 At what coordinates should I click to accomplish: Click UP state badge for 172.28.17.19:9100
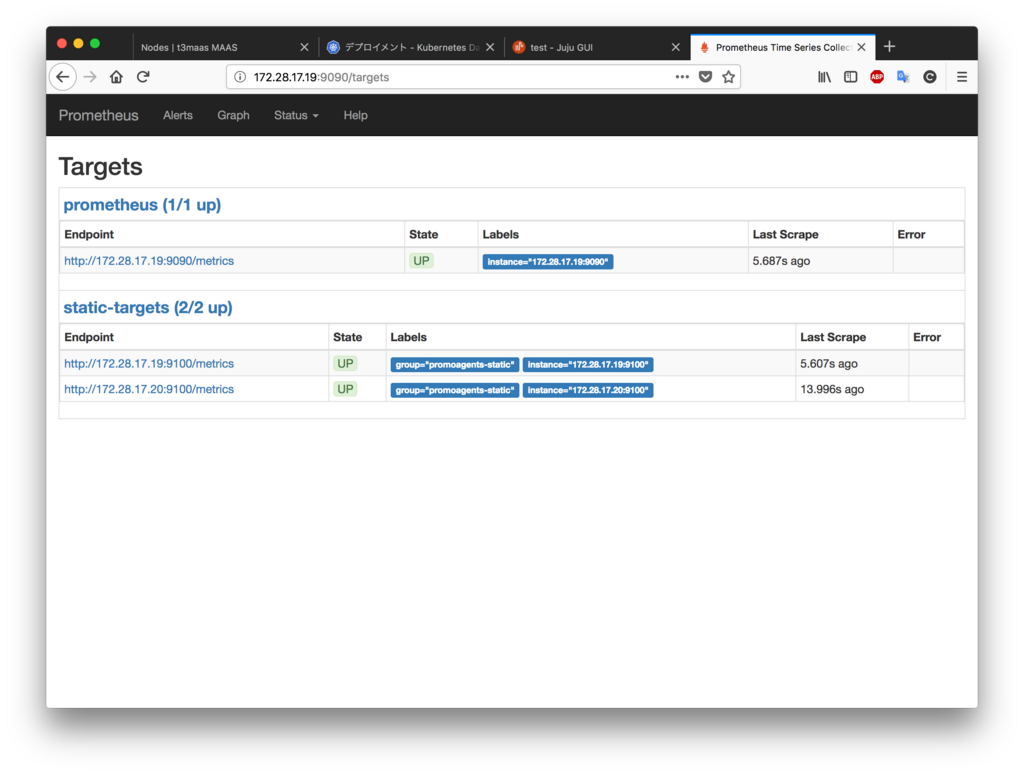coord(345,364)
